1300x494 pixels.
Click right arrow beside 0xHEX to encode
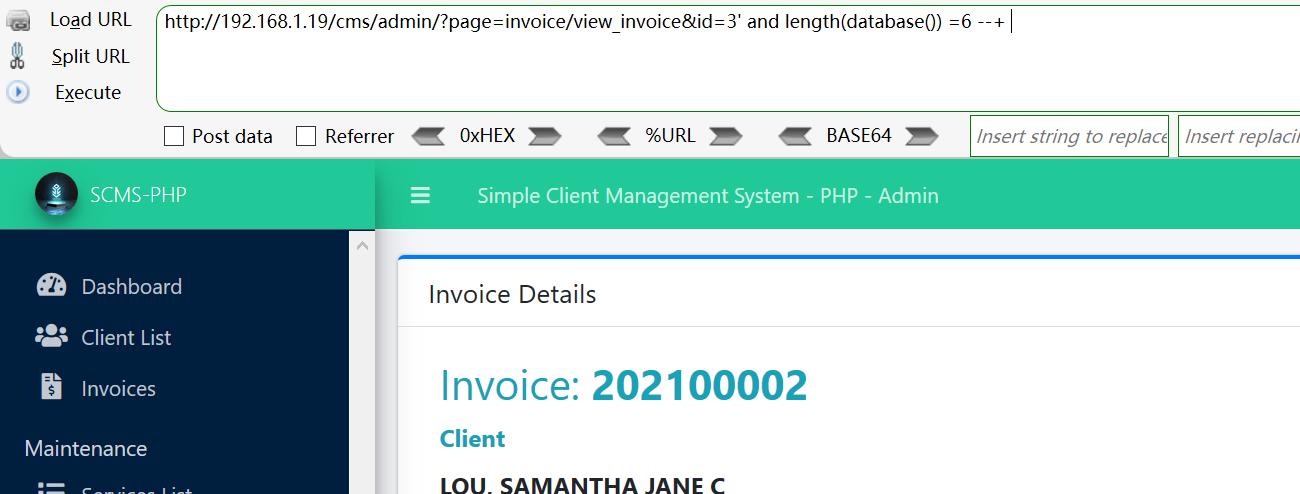[x=545, y=136]
